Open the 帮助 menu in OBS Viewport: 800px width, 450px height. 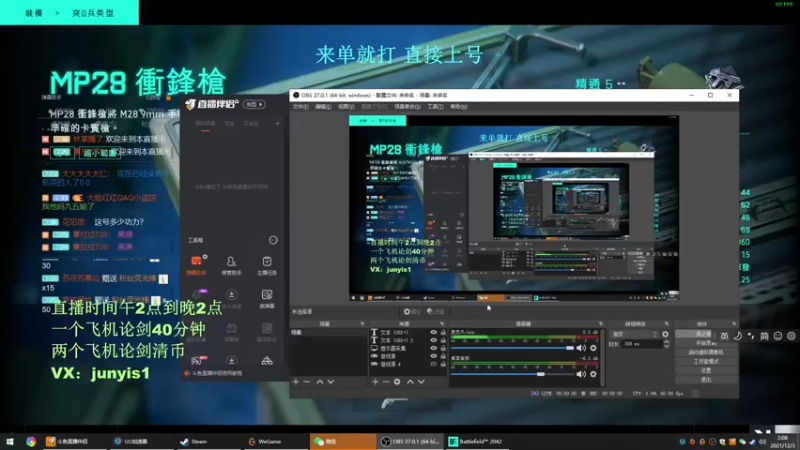[459, 107]
